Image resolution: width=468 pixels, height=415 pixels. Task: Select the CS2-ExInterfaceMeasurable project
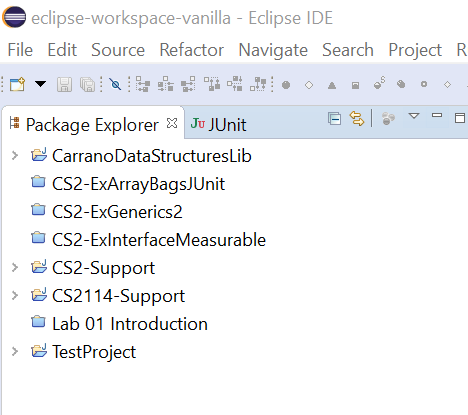click(159, 240)
